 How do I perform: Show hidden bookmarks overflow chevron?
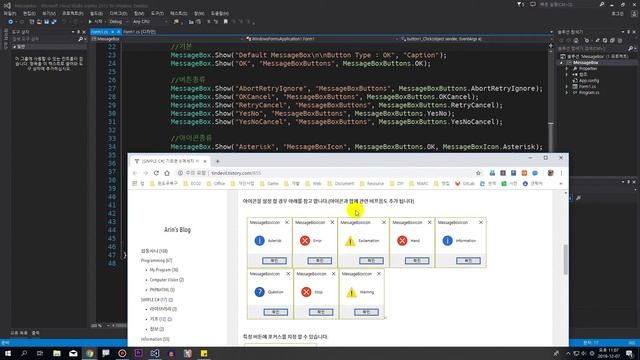(x=561, y=184)
